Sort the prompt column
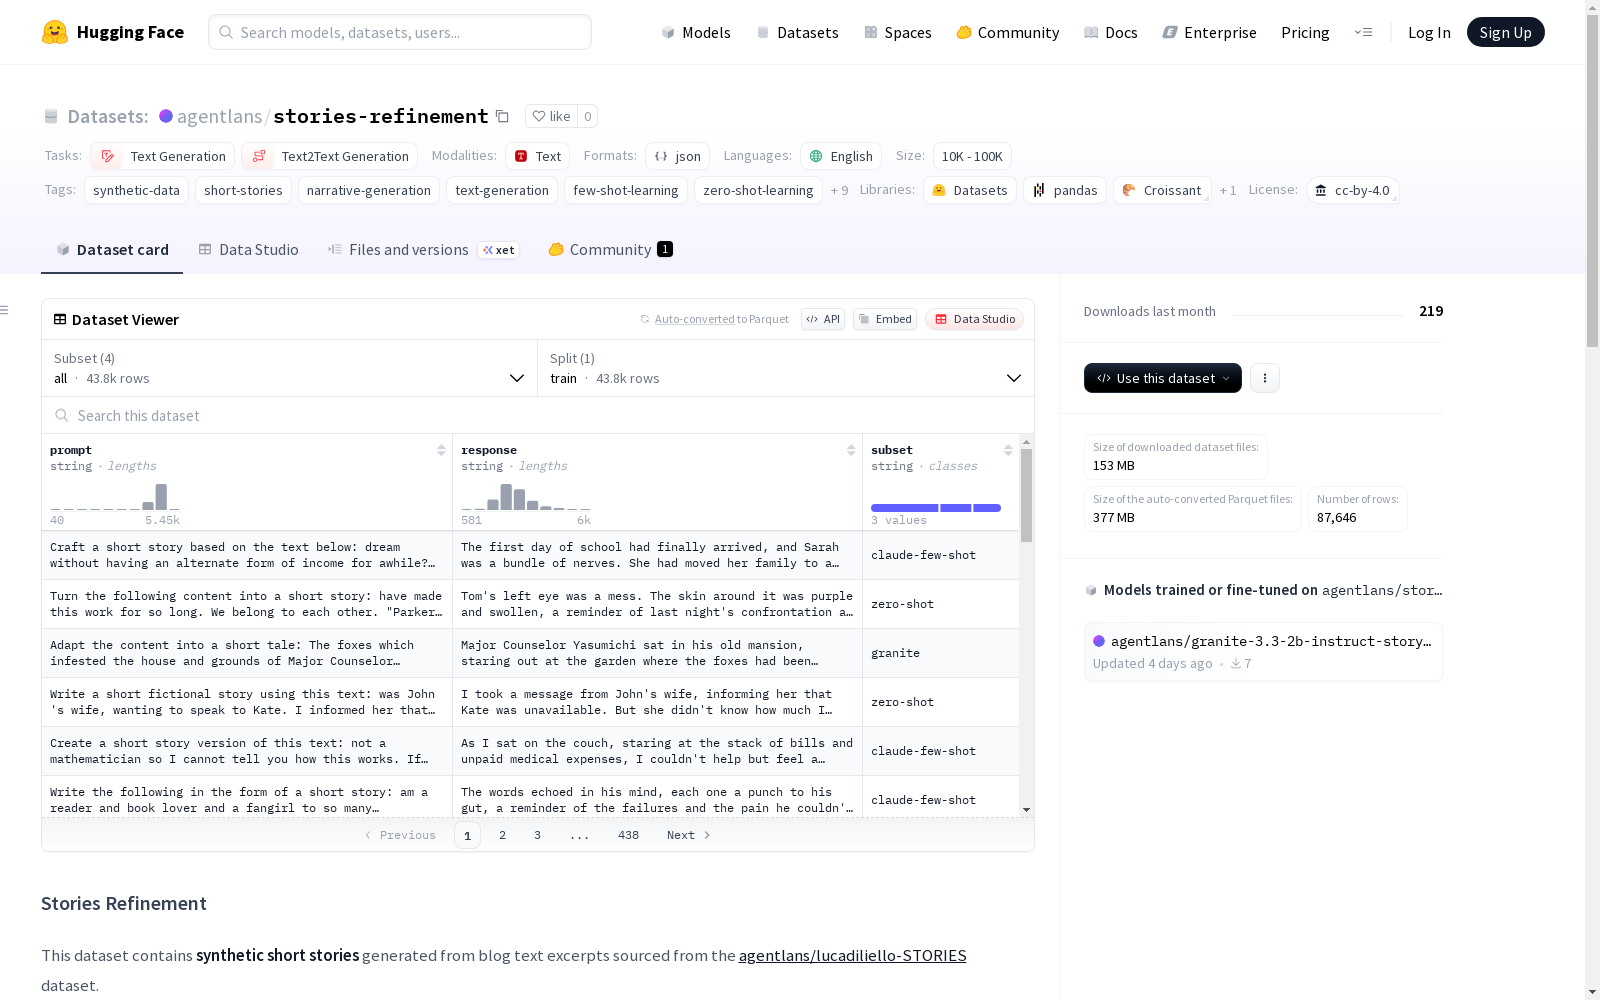This screenshot has height=1000, width=1600. click(441, 450)
